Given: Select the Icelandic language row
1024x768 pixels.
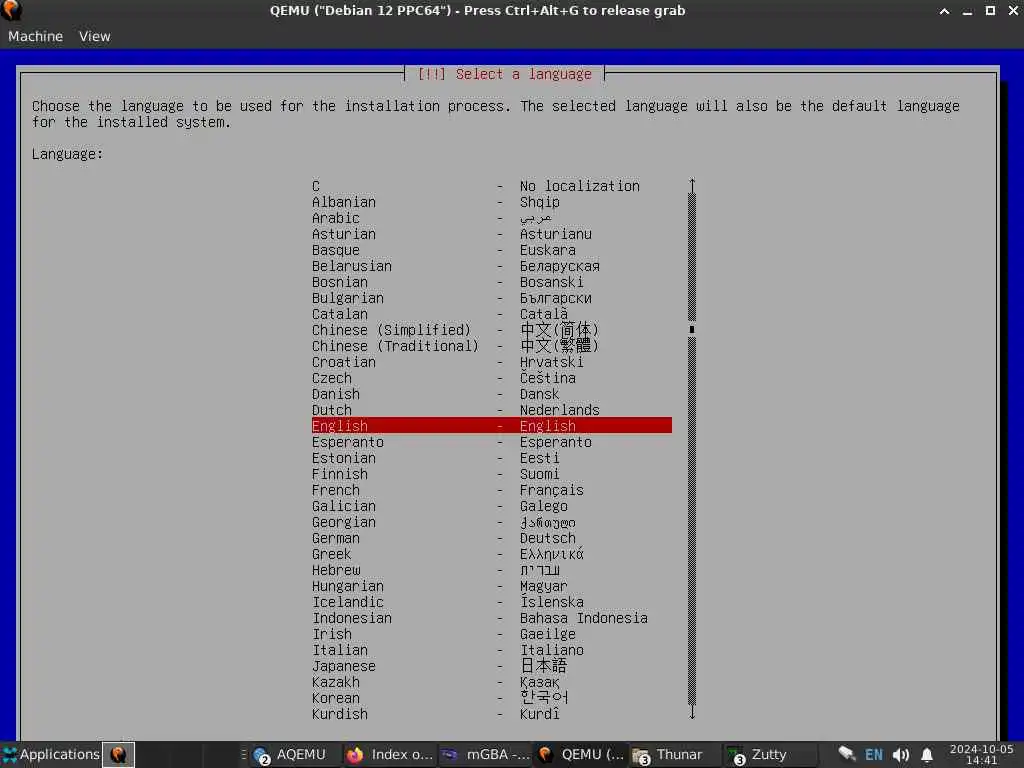Looking at the screenshot, I should [492, 602].
